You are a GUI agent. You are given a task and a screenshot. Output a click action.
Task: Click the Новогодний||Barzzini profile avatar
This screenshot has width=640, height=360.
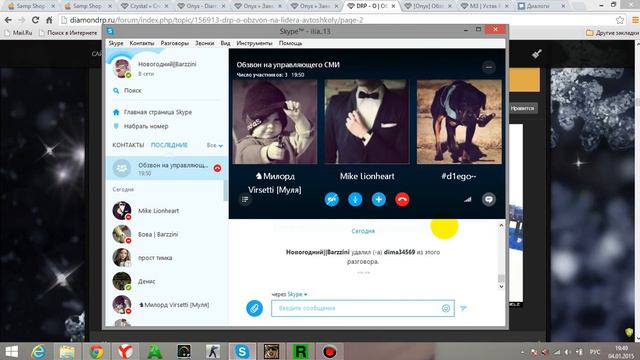[122, 68]
